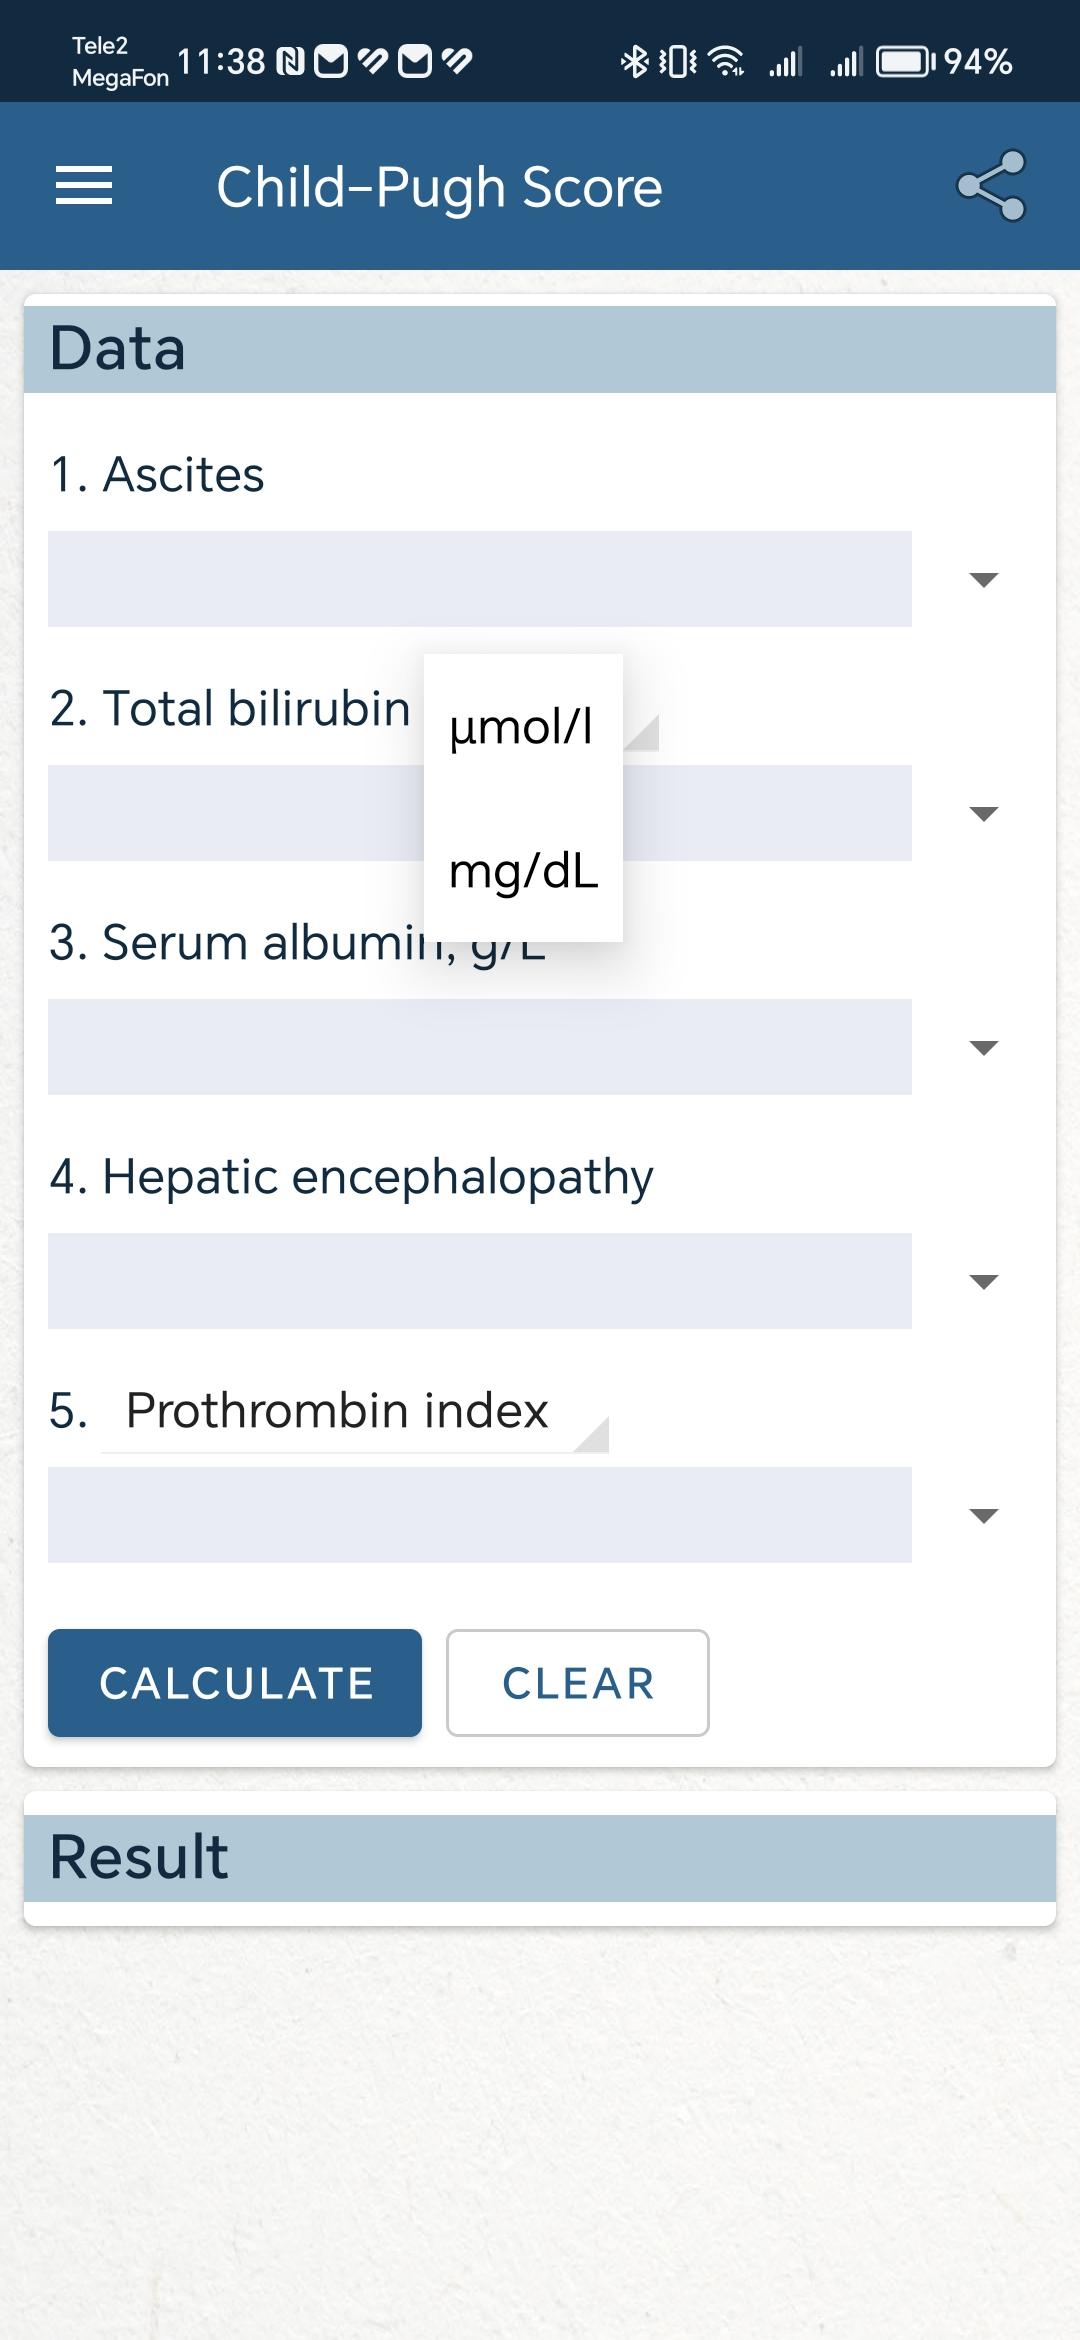Viewport: 1080px width, 2340px height.
Task: Open the hamburger navigation menu
Action: click(x=84, y=186)
